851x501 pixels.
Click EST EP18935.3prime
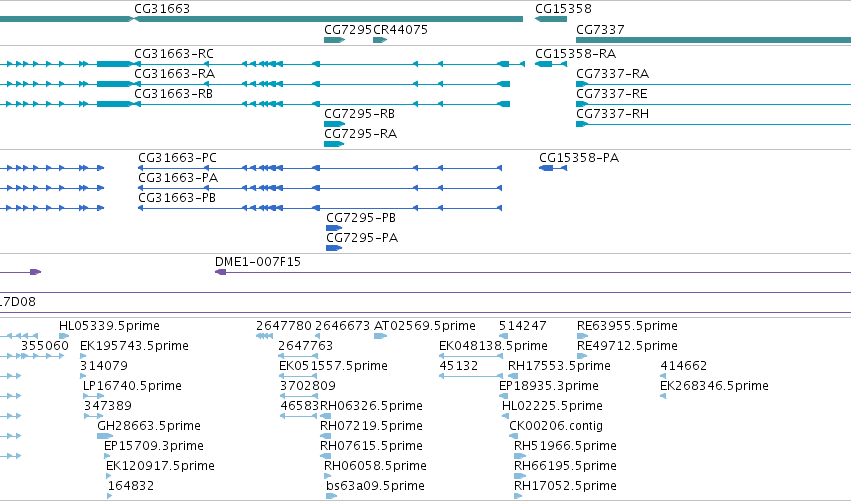coord(549,386)
